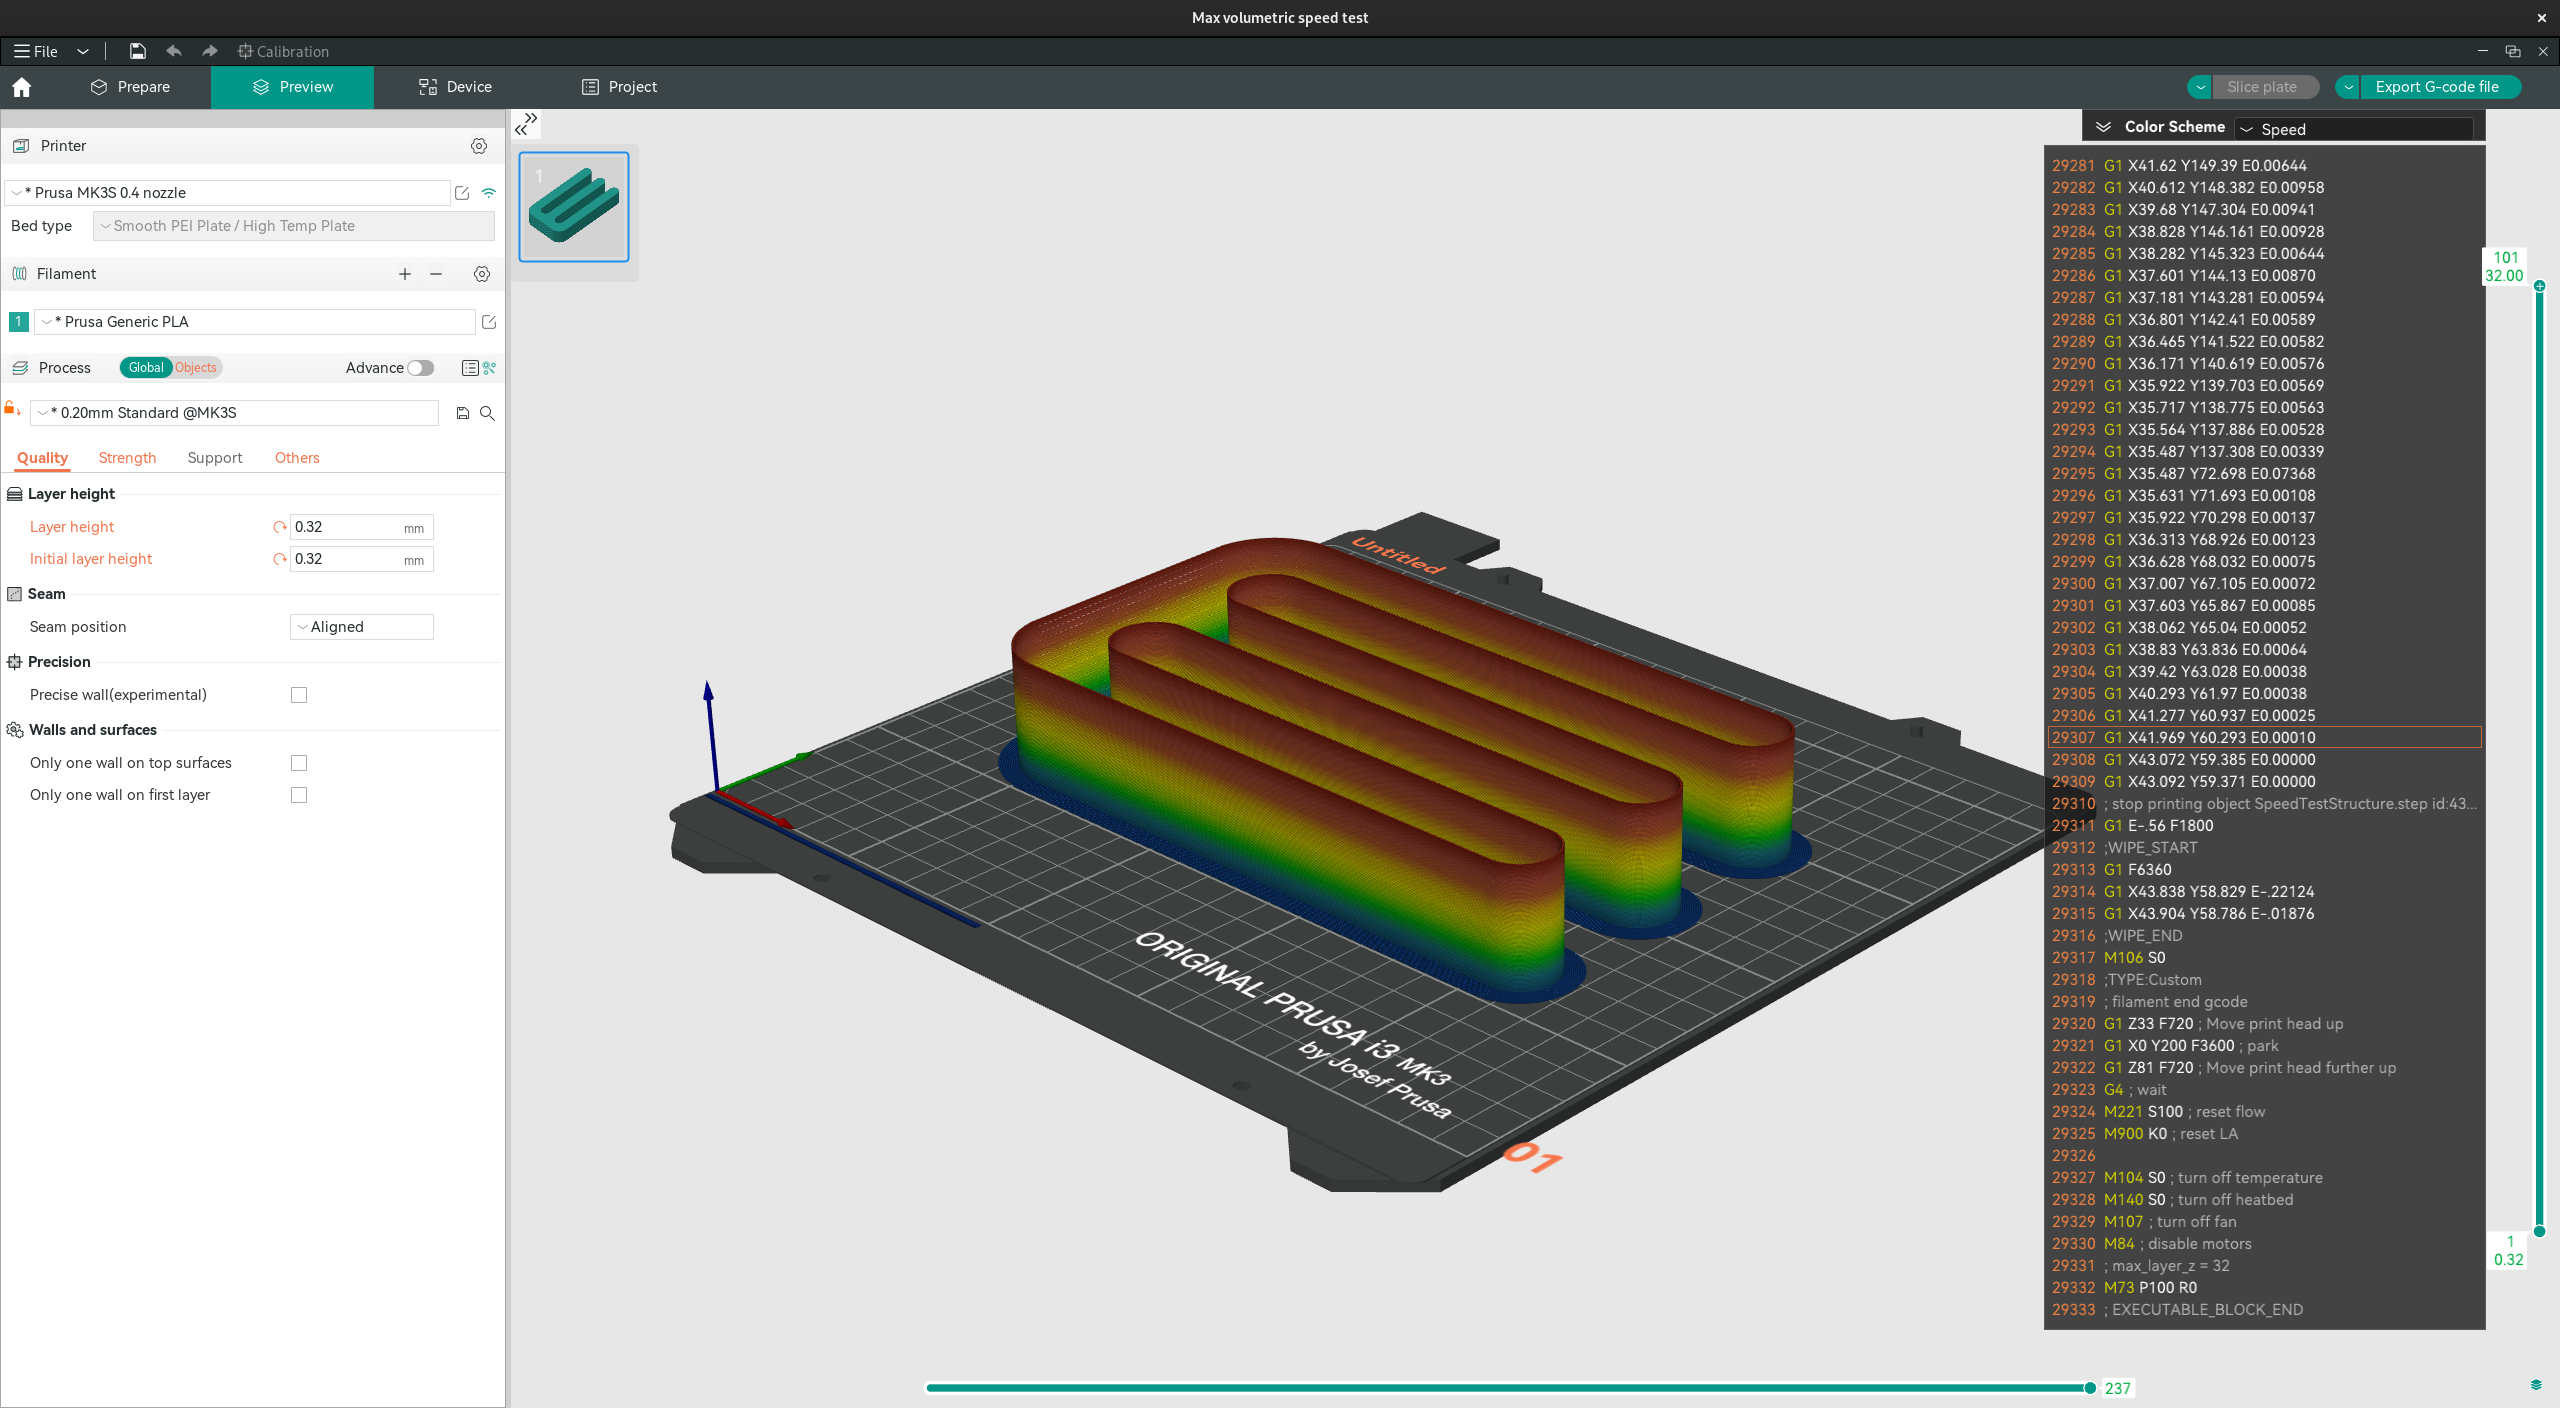Open the Seam position dropdown

(x=362, y=627)
